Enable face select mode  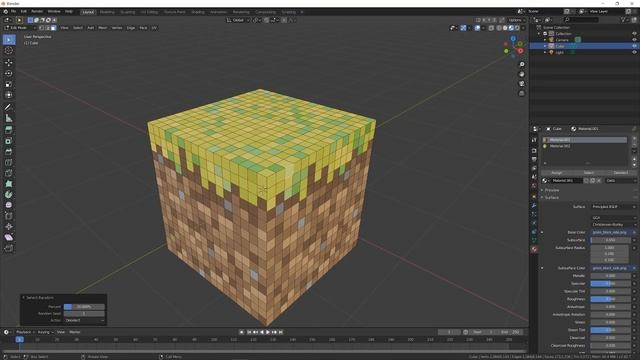(53, 28)
